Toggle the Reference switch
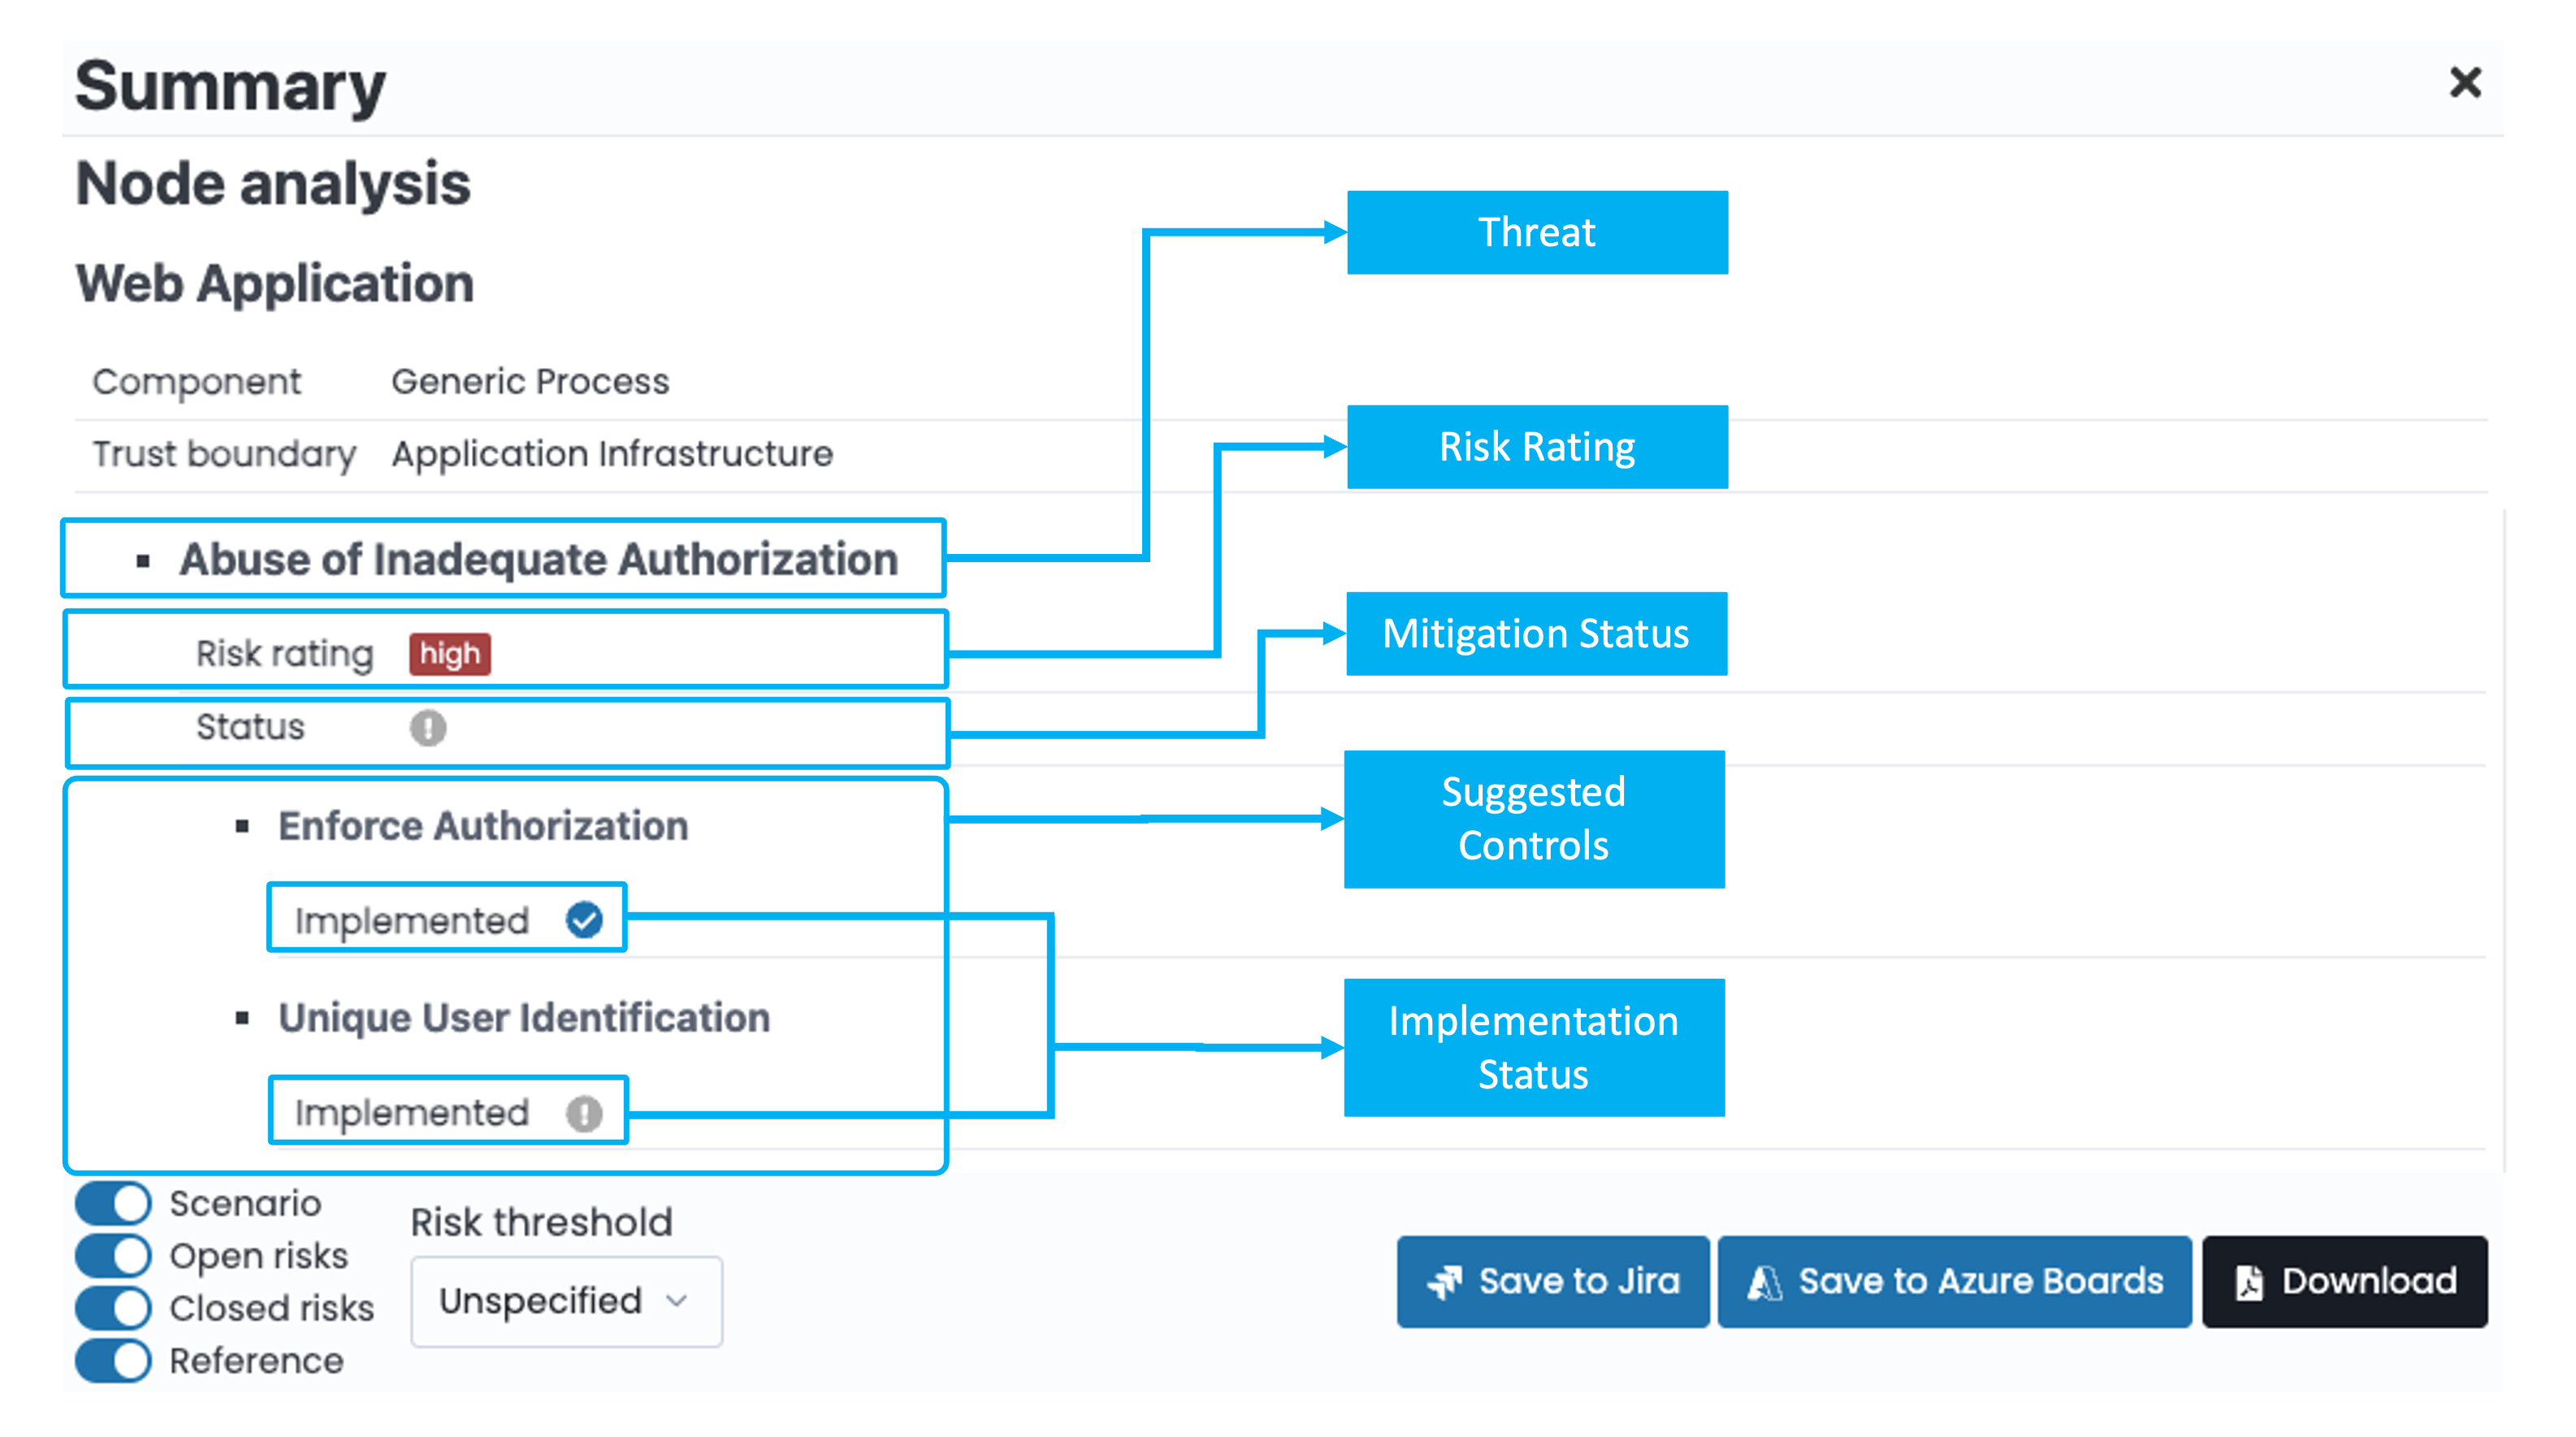The image size is (2576, 1437). [x=114, y=1361]
